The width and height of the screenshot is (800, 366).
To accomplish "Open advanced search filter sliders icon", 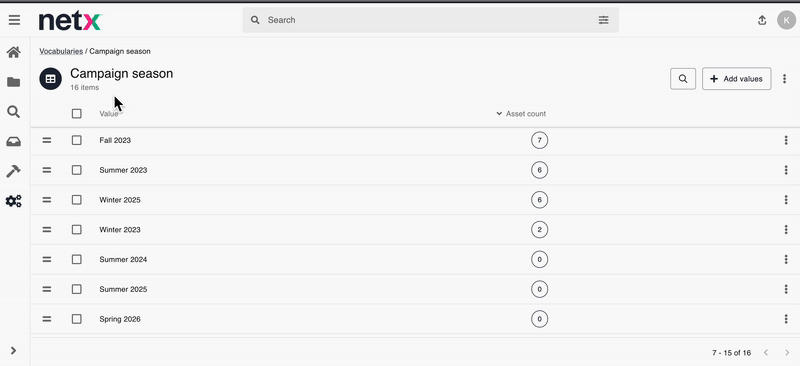I will pyautogui.click(x=604, y=20).
